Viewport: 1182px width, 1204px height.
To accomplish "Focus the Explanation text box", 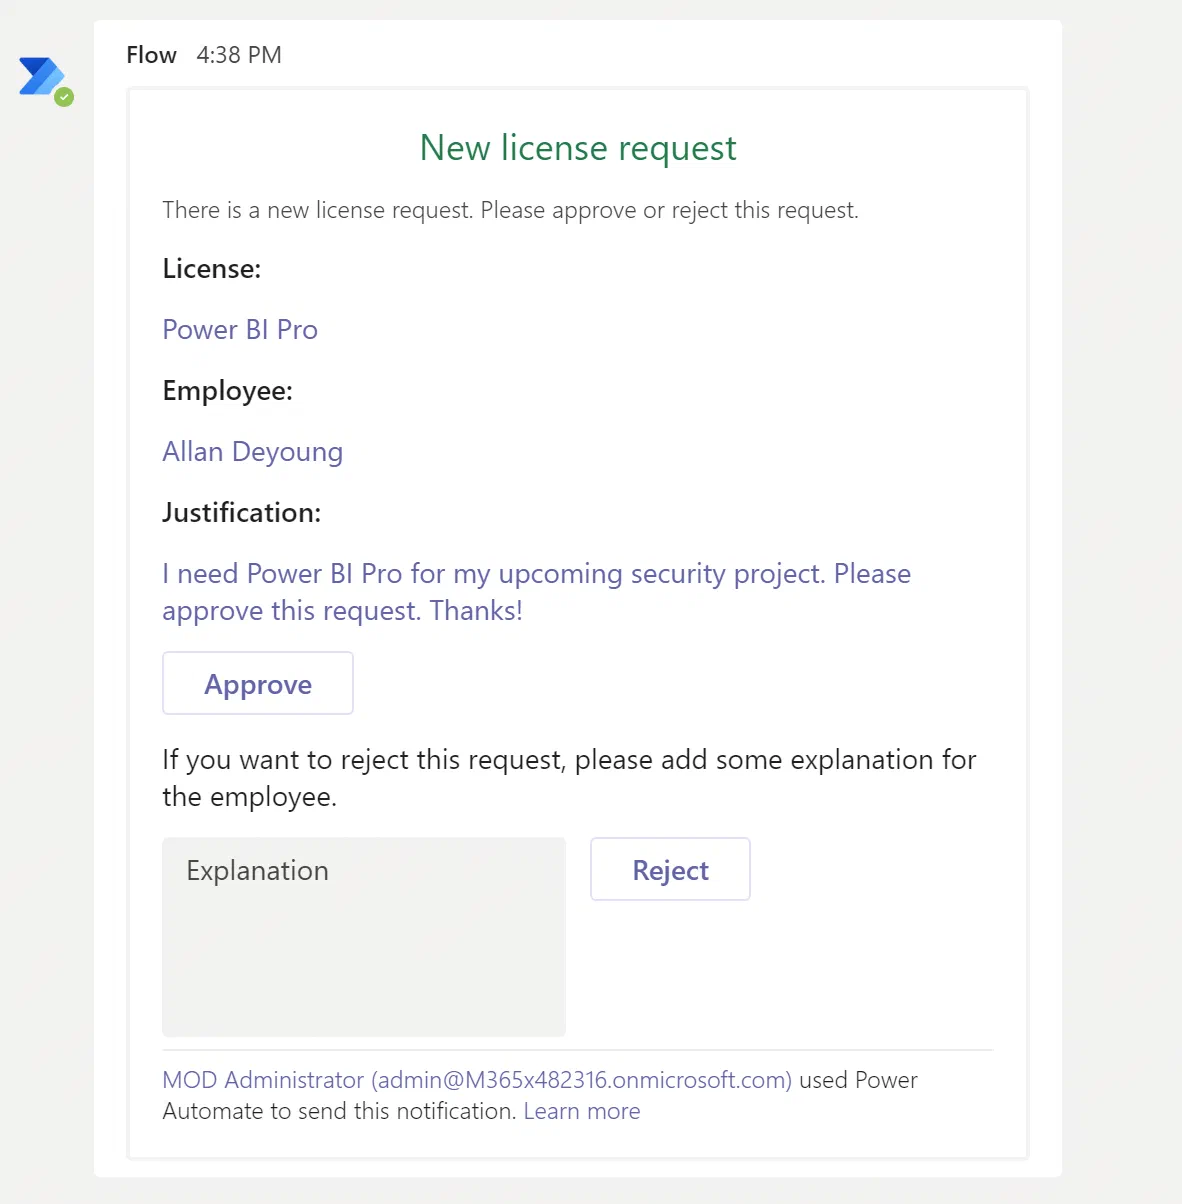I will [x=364, y=937].
